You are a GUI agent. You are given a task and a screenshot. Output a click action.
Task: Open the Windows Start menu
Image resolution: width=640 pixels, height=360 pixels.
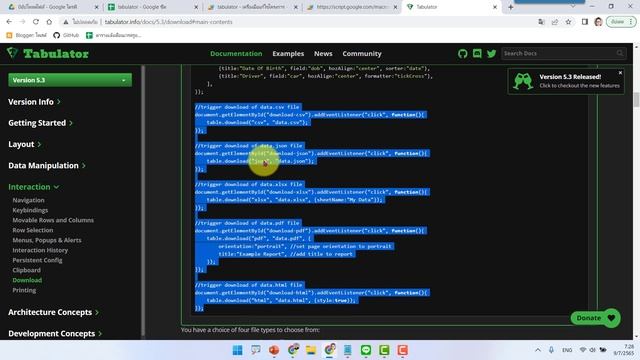coord(237,350)
